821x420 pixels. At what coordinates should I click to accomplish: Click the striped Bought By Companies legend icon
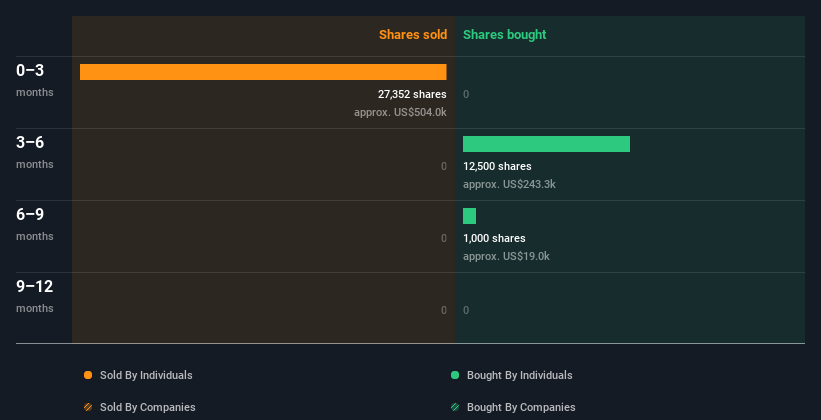[455, 407]
